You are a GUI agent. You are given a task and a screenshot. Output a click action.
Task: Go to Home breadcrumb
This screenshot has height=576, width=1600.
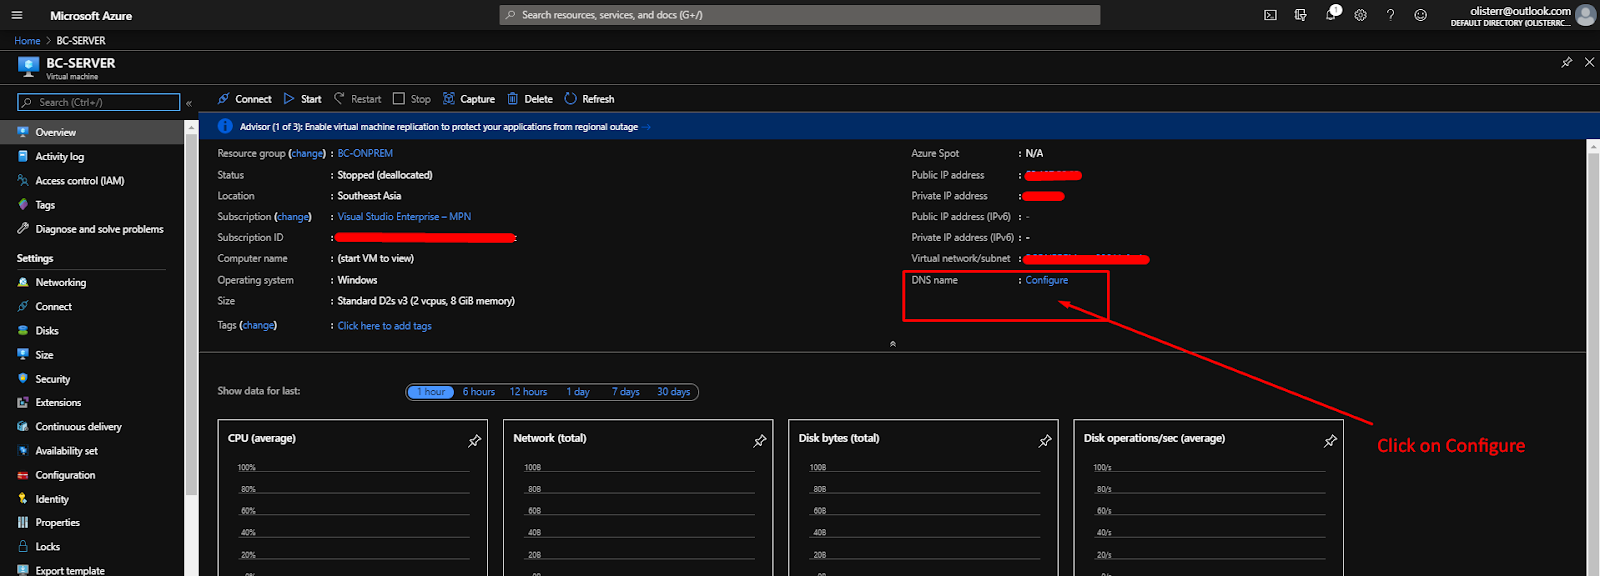tap(27, 41)
